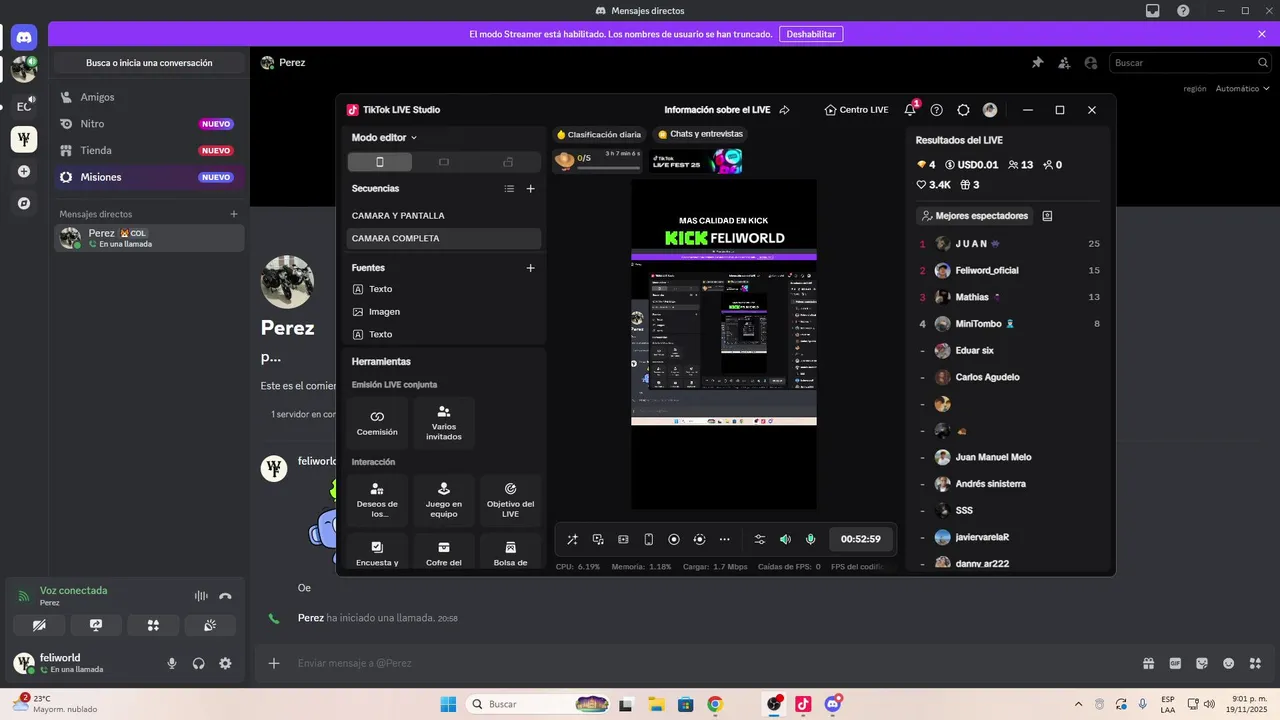
Task: Disable Streamer mode with Deshabilitar
Action: point(810,34)
